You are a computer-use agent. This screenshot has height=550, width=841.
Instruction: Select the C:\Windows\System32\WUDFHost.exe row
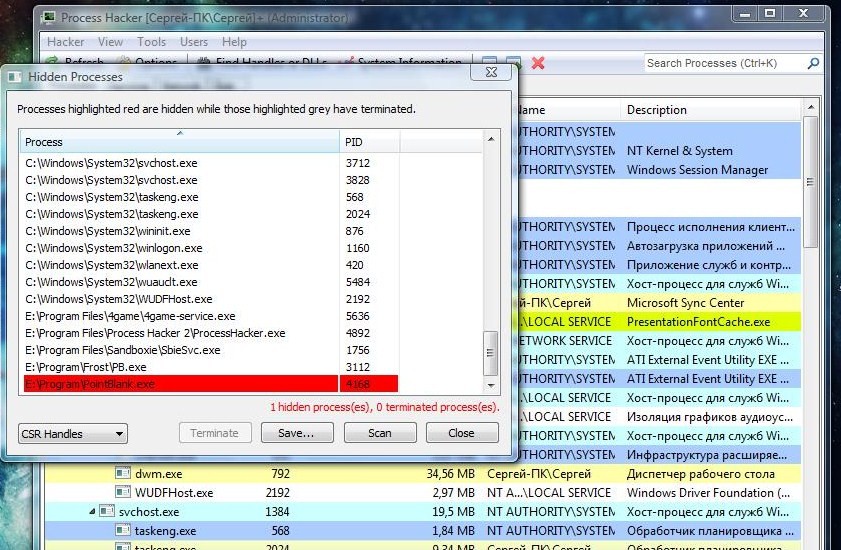[x=211, y=299]
